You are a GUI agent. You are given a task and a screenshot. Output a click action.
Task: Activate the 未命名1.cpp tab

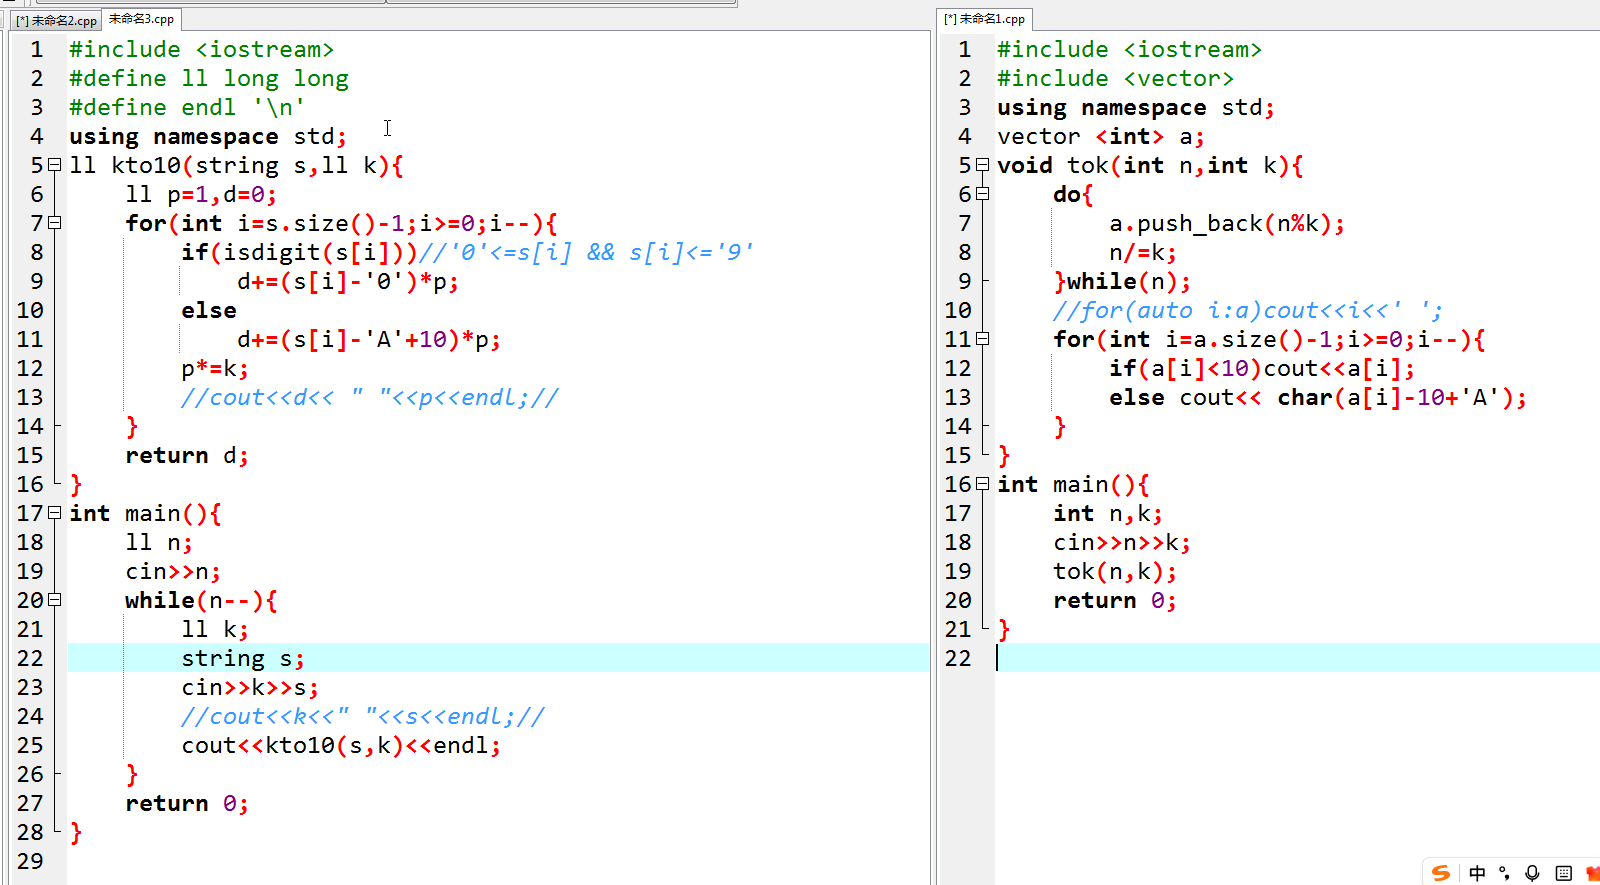click(x=985, y=19)
